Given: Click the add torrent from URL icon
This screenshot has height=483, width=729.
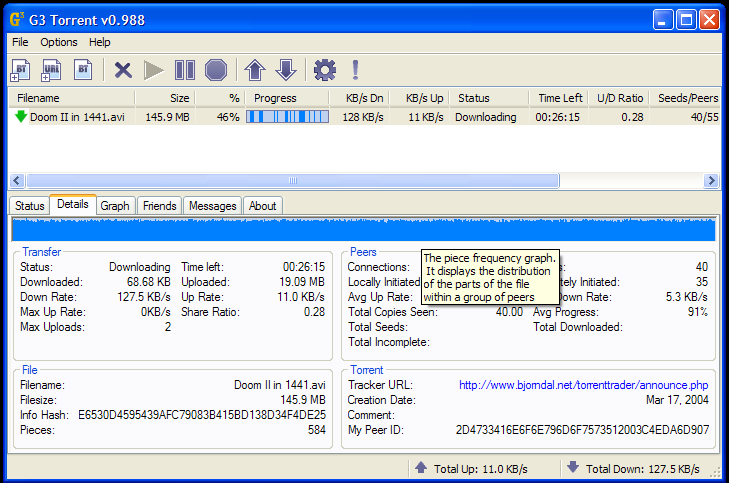Looking at the screenshot, I should (x=52, y=70).
